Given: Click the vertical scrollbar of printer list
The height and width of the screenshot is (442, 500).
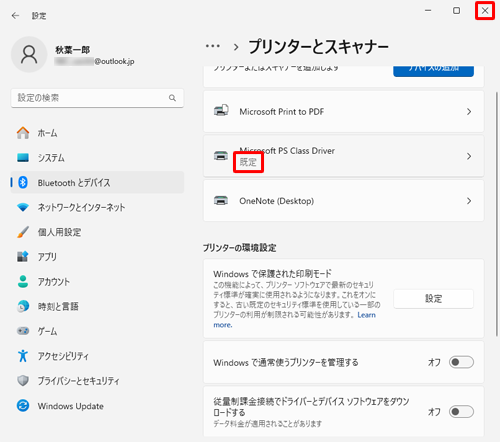Looking at the screenshot, I should [x=496, y=213].
